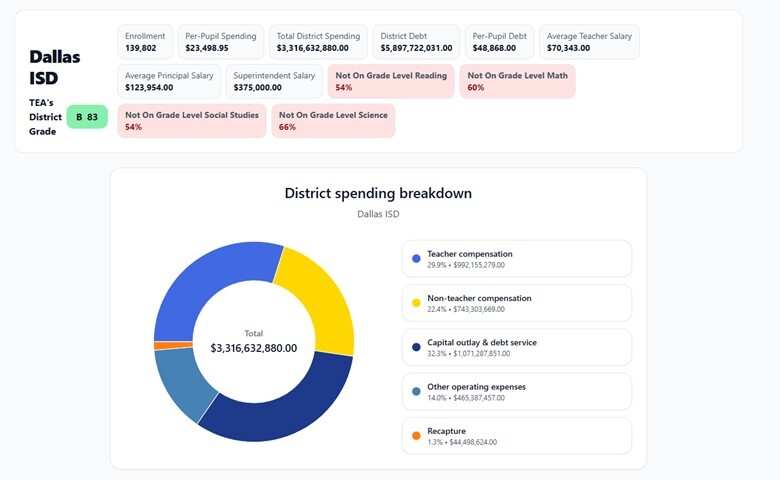The width and height of the screenshot is (780, 480).
Task: Select the Recapture legend entry
Action: (x=516, y=436)
